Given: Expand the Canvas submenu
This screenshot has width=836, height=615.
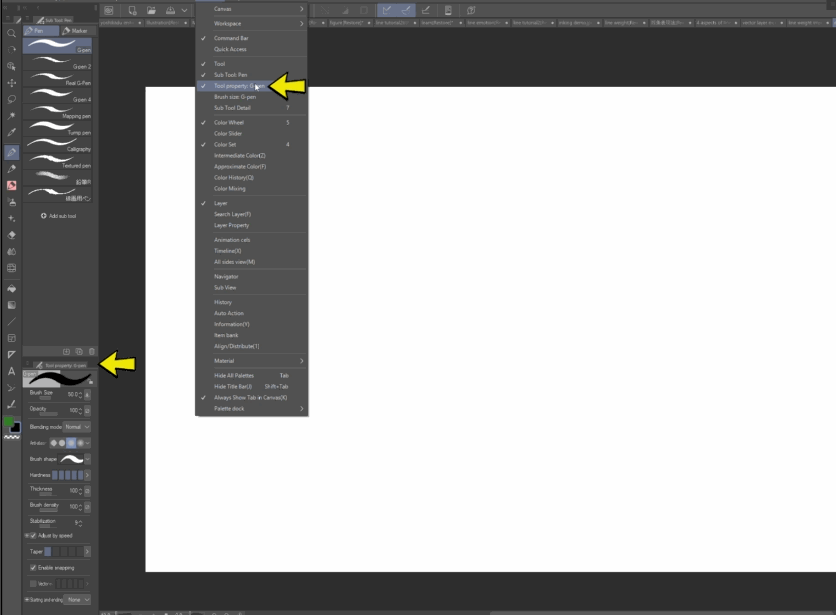Looking at the screenshot, I should pyautogui.click(x=252, y=9).
